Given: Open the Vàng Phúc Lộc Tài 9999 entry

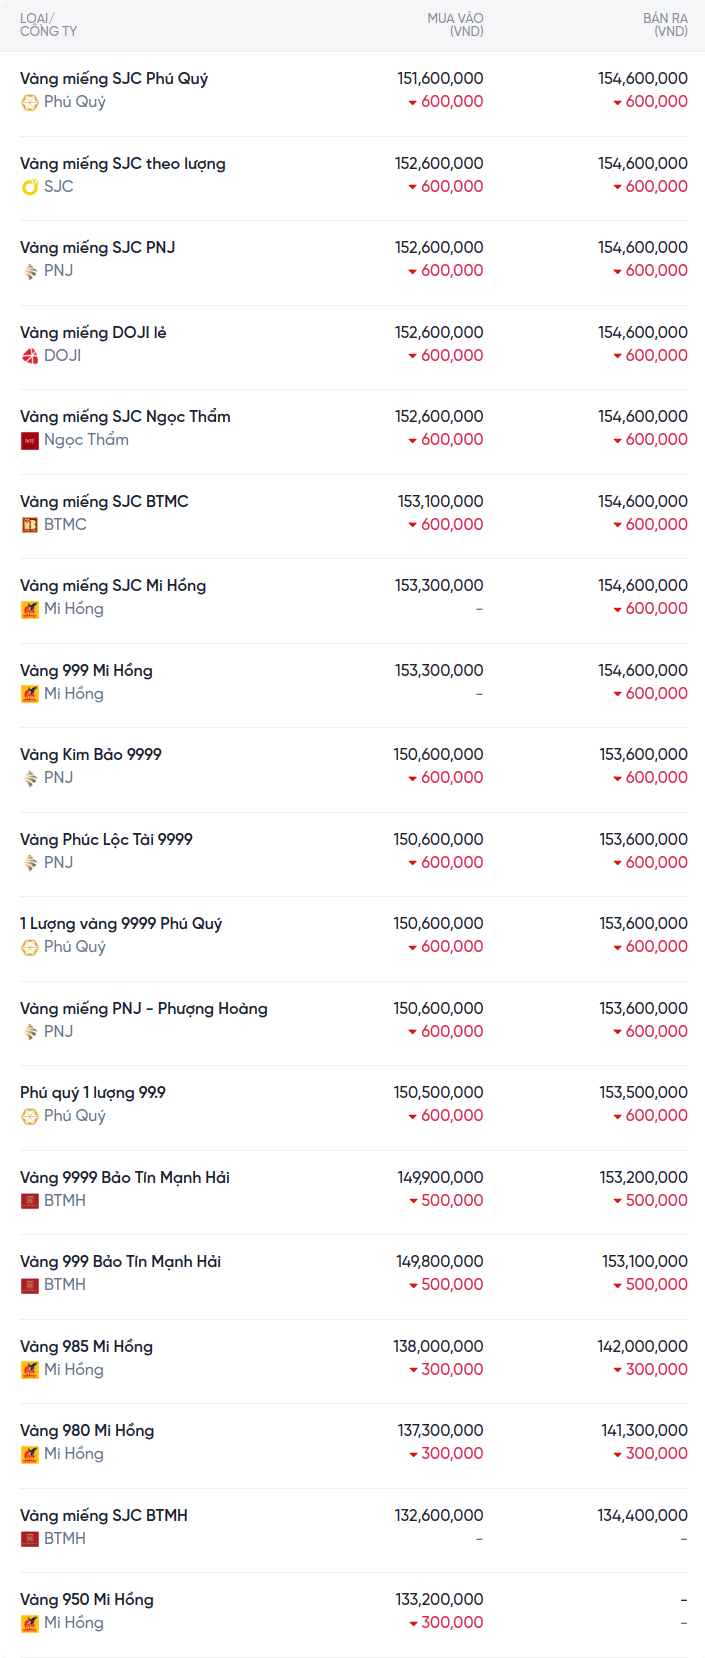Looking at the screenshot, I should [106, 840].
